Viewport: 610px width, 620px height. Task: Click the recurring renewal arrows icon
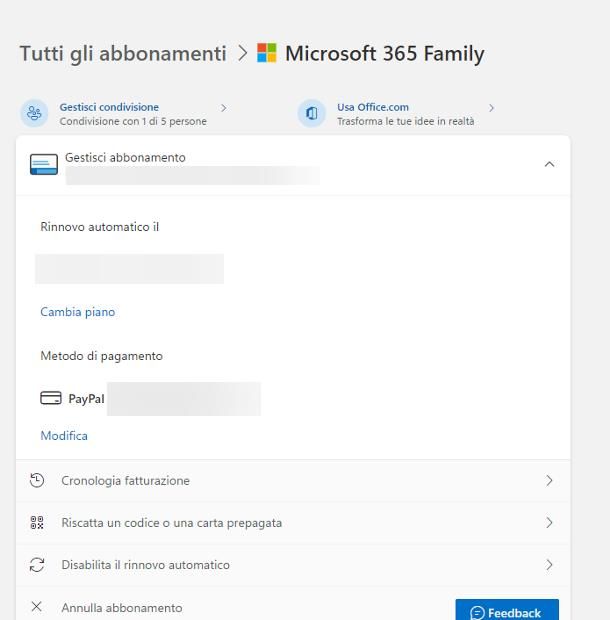tap(37, 565)
